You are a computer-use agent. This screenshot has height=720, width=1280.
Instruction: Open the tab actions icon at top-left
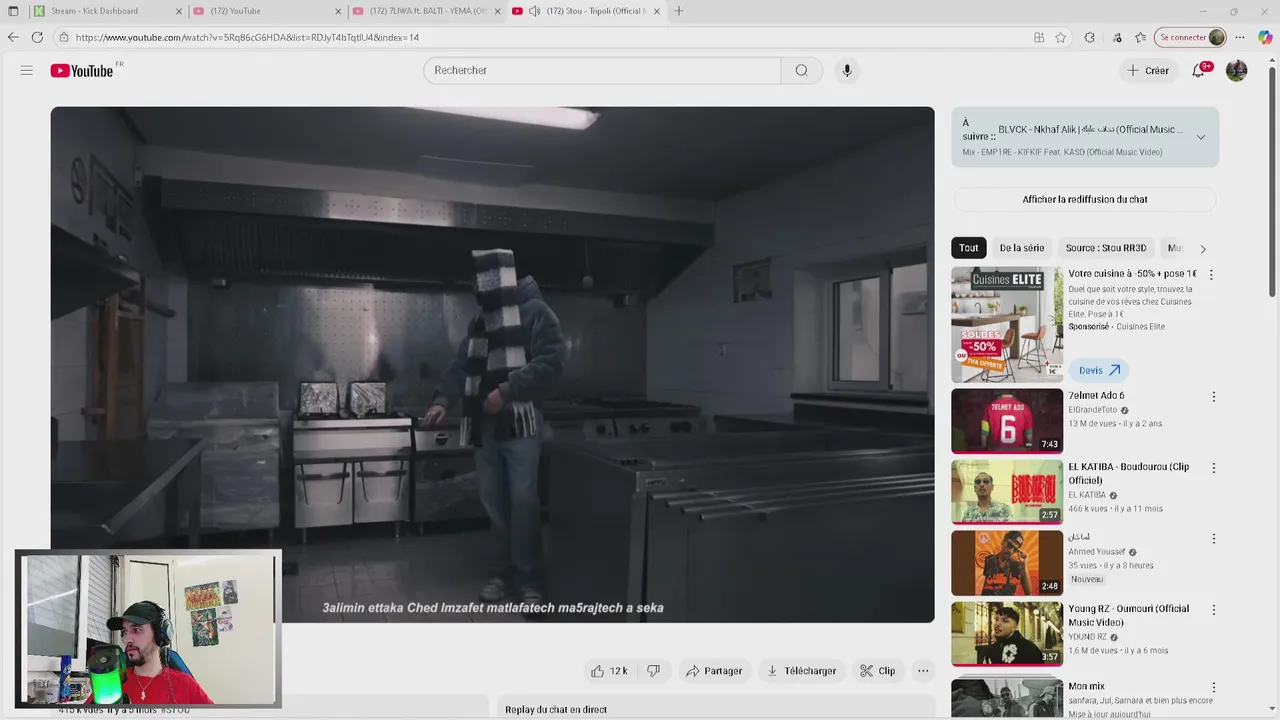(13, 11)
